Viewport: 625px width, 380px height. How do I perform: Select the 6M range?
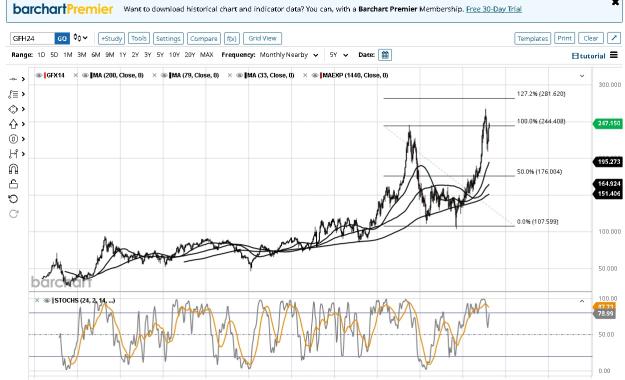pyautogui.click(x=96, y=55)
